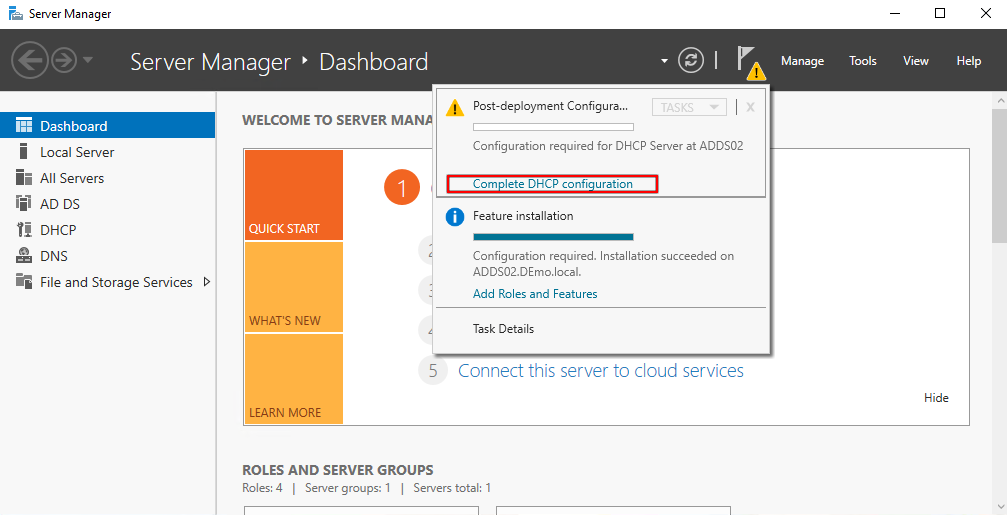Maximize the Server Manager window
Screen dimensions: 1007x515
(x=940, y=13)
